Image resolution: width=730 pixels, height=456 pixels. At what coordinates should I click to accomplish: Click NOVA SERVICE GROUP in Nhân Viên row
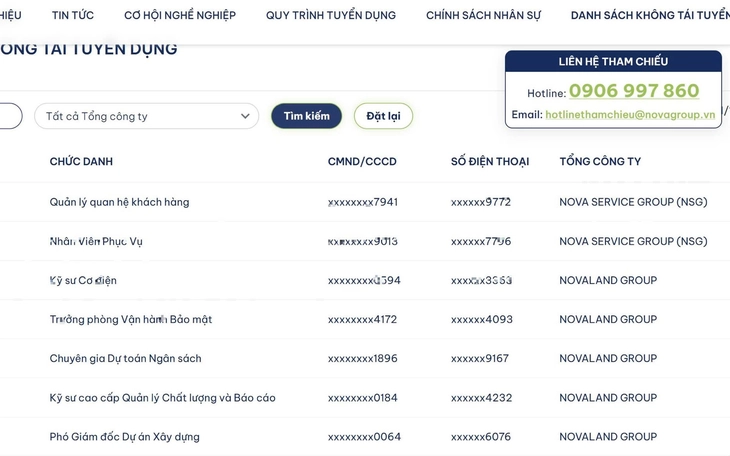point(633,241)
